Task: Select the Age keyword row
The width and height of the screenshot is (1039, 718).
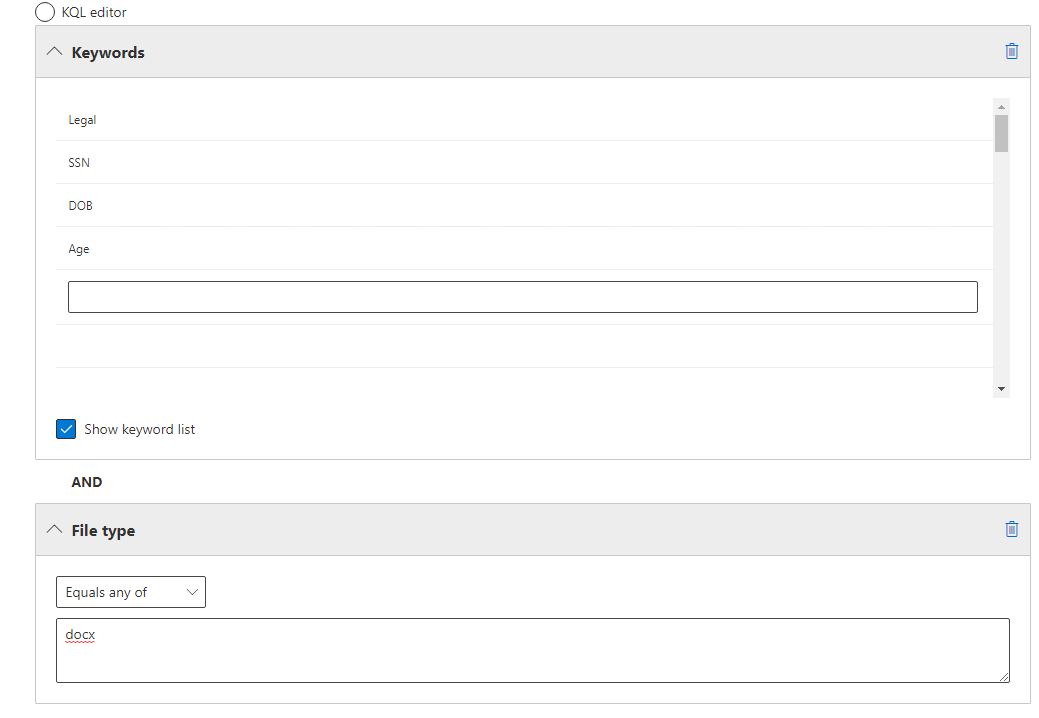Action: (x=524, y=248)
